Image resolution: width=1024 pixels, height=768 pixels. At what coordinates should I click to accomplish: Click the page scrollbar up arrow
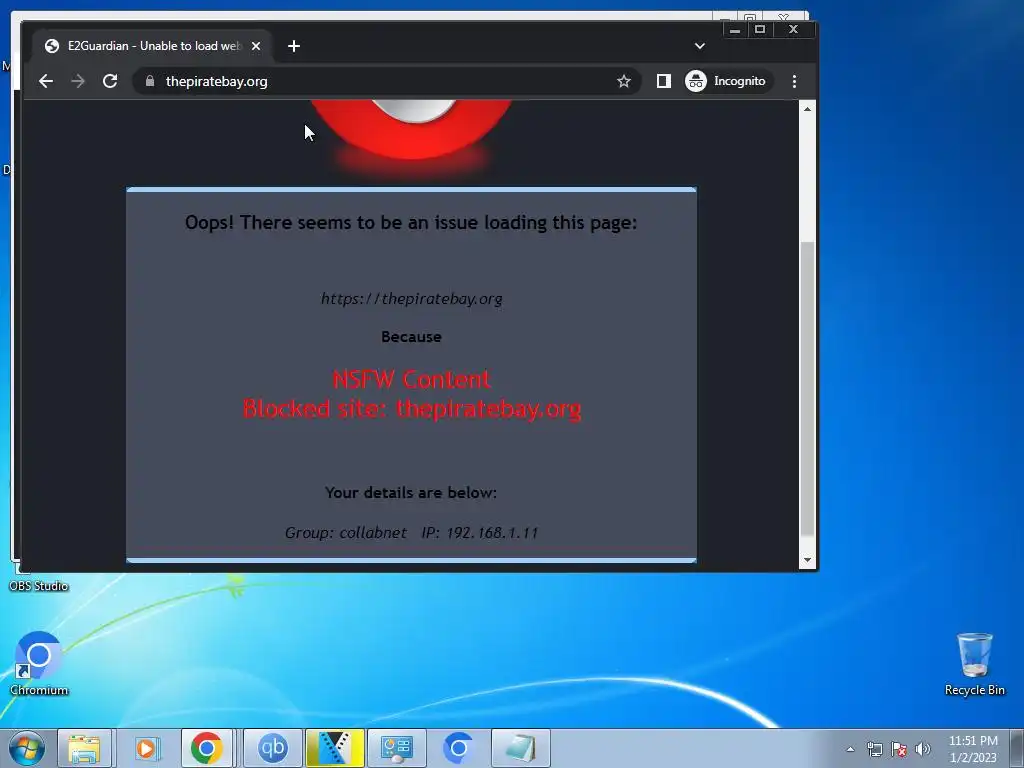click(807, 109)
